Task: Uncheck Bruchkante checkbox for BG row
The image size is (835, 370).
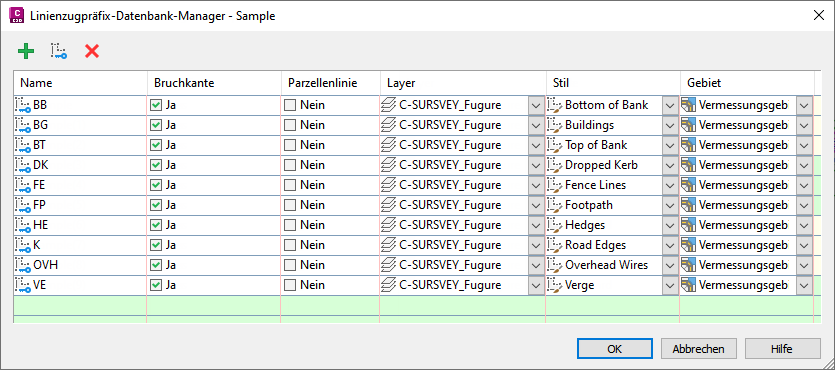Action: (x=156, y=125)
